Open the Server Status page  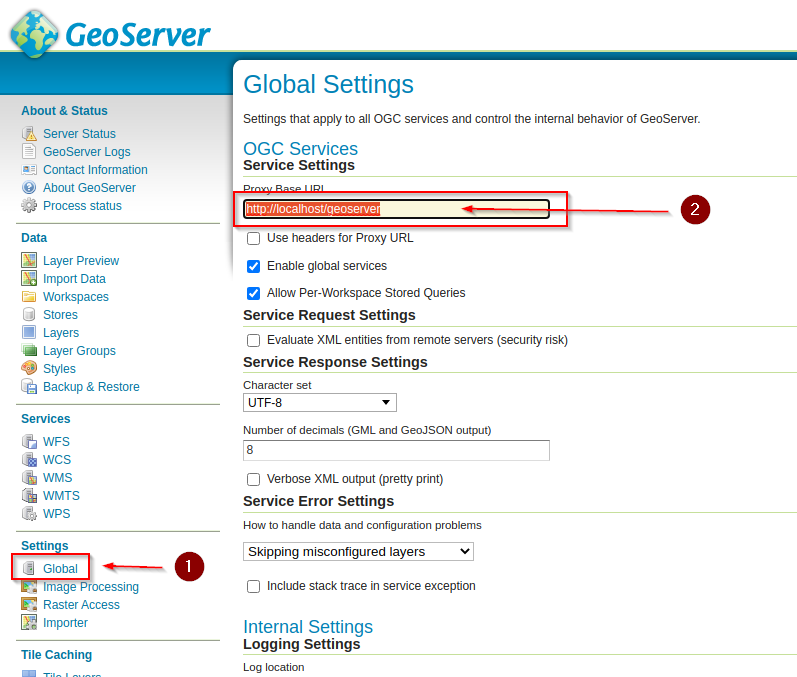click(x=79, y=134)
